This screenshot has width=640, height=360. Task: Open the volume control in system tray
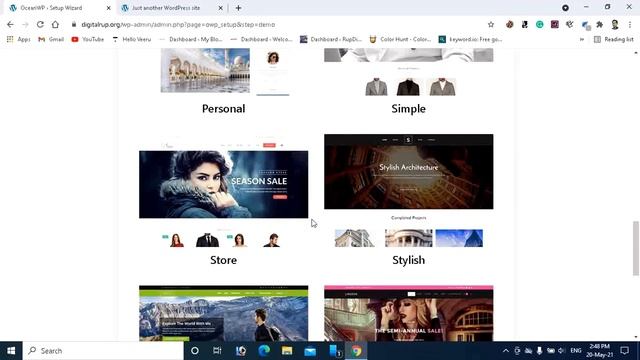click(561, 351)
